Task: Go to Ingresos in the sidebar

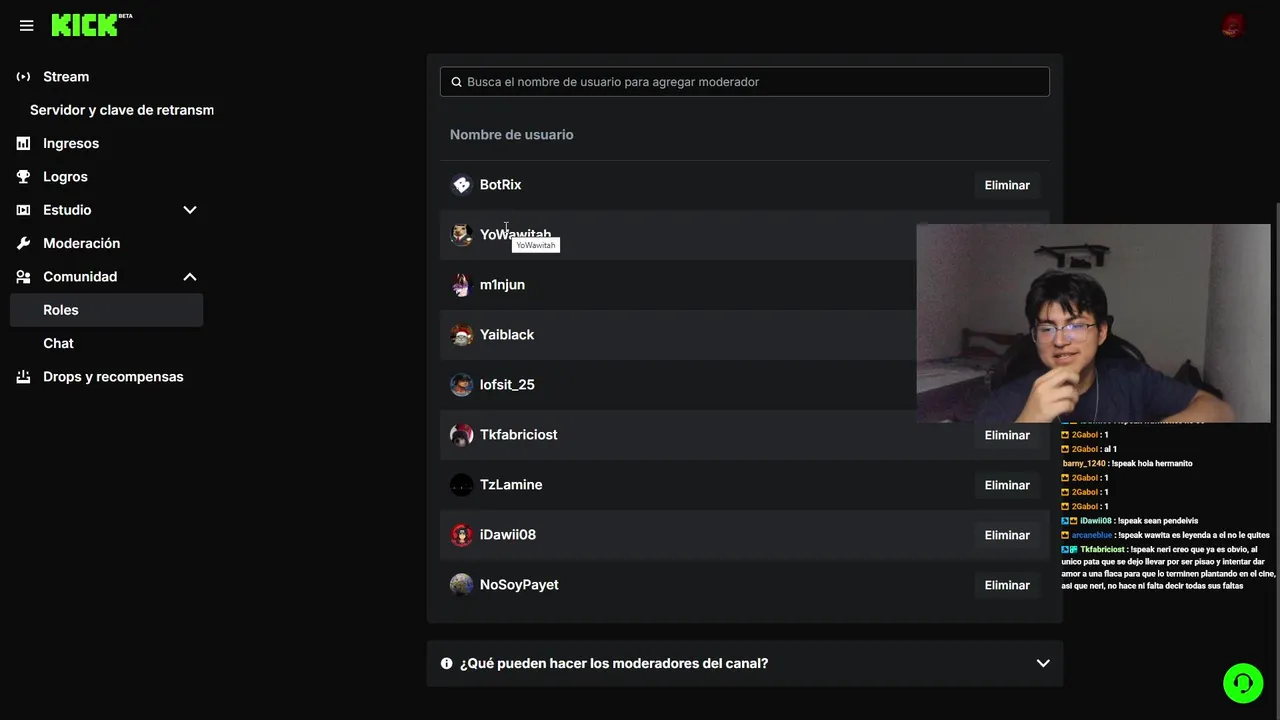Action: [71, 143]
